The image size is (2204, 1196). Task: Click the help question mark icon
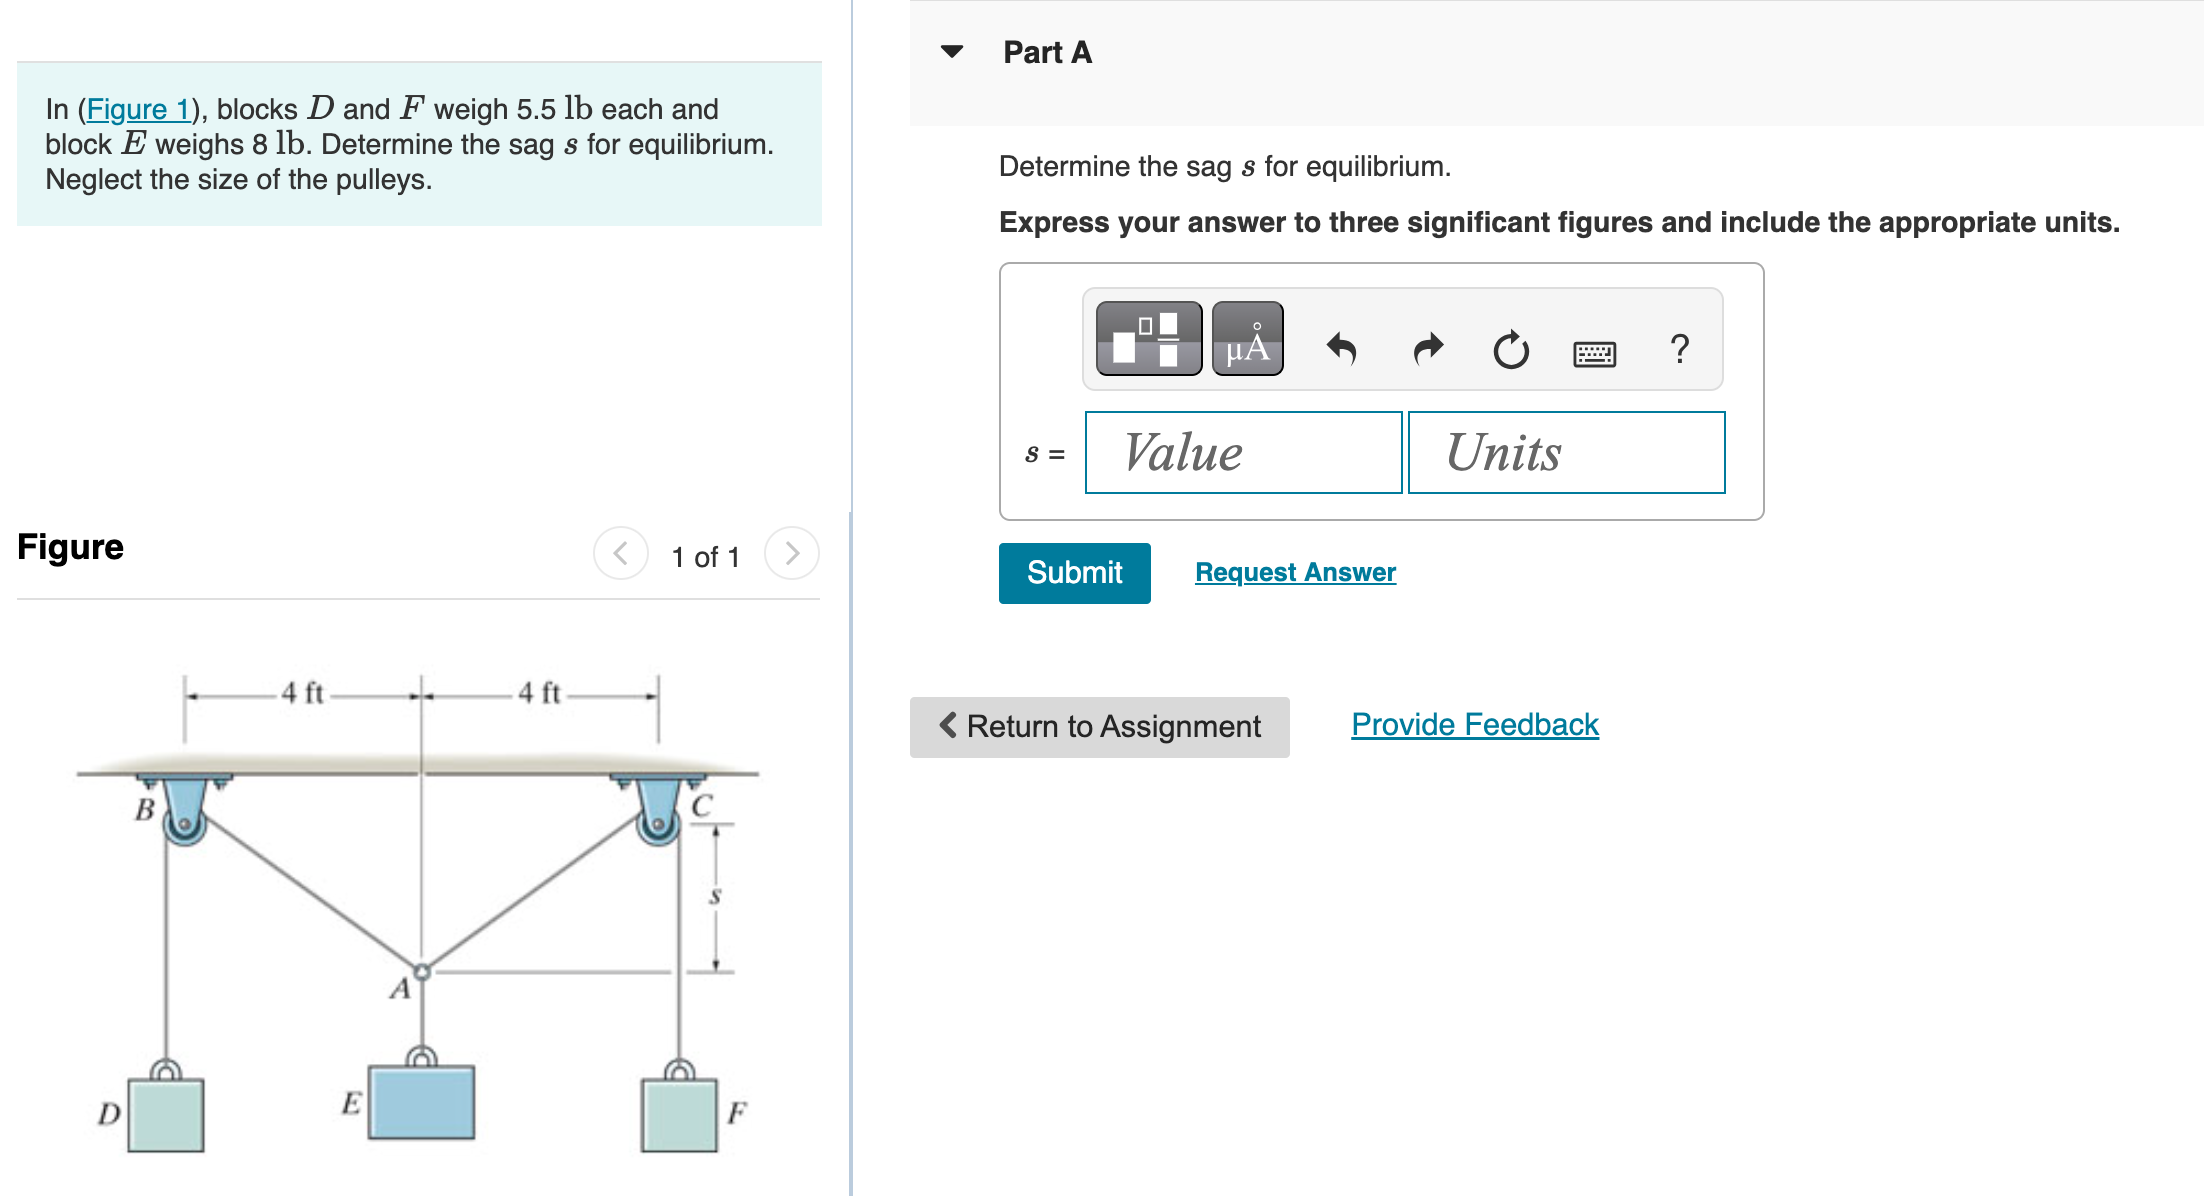tap(1679, 349)
